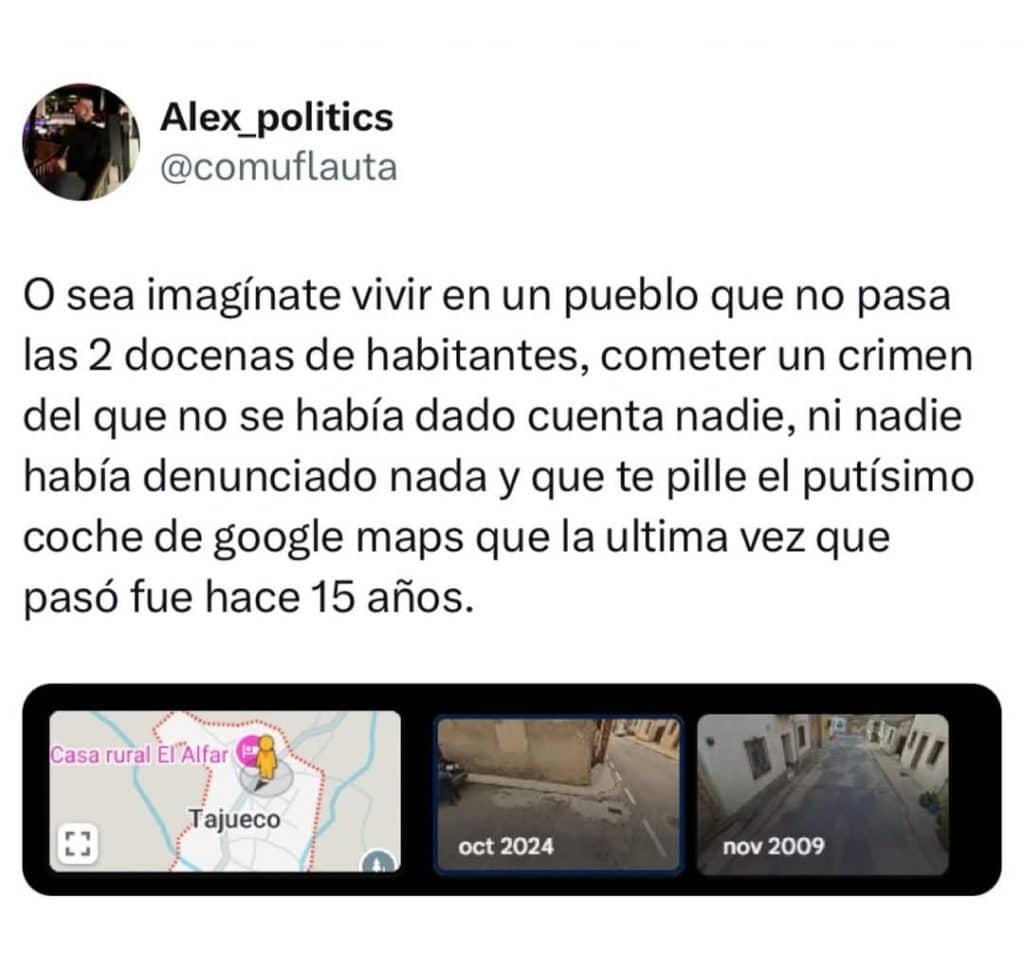Click the red dotted municipality boundary
The image size is (1024, 971).
pos(320,810)
